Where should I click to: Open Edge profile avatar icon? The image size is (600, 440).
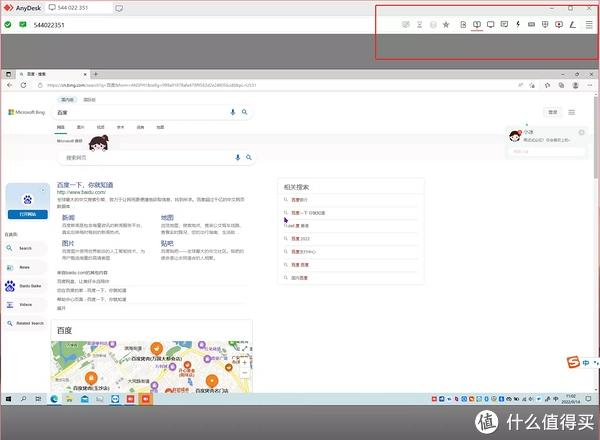click(575, 85)
